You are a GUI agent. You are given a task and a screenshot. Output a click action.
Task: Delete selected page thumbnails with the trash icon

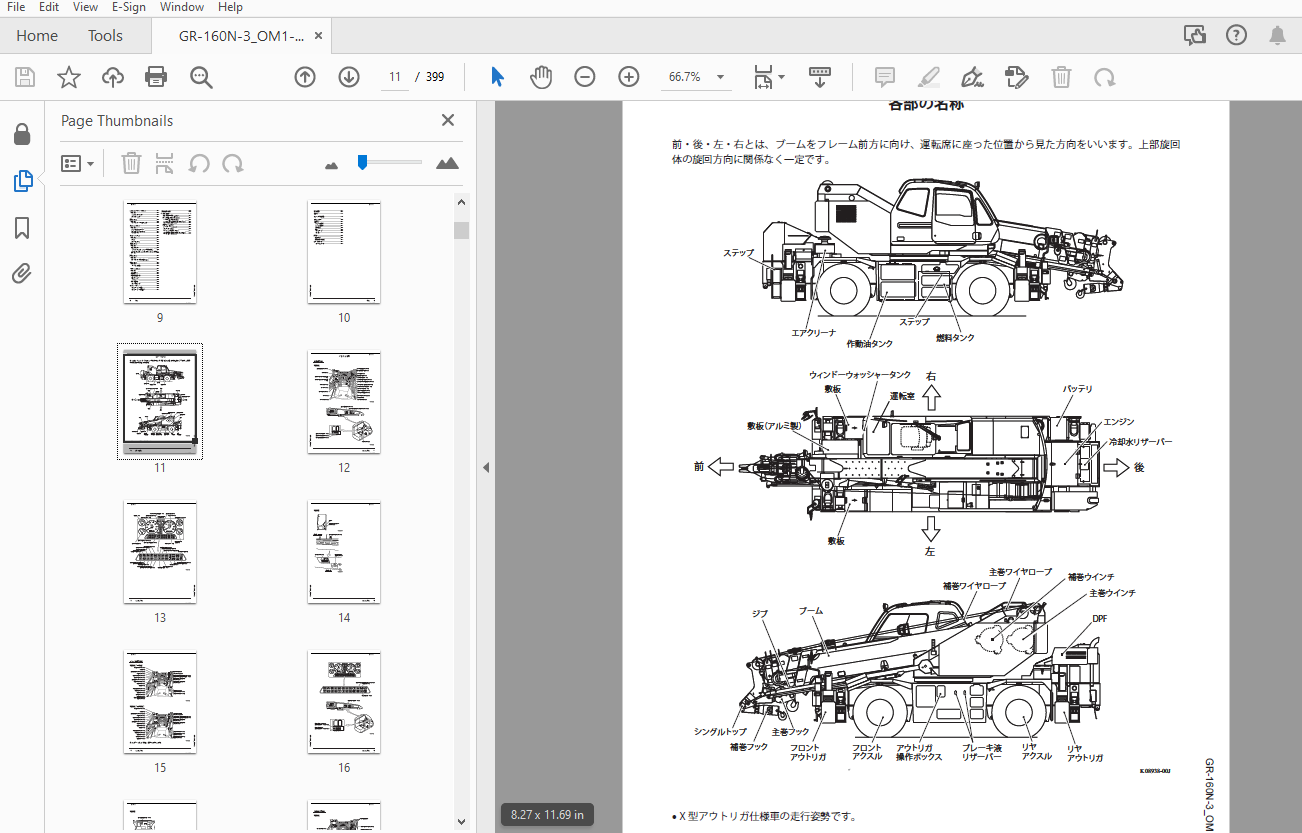pyautogui.click(x=131, y=163)
